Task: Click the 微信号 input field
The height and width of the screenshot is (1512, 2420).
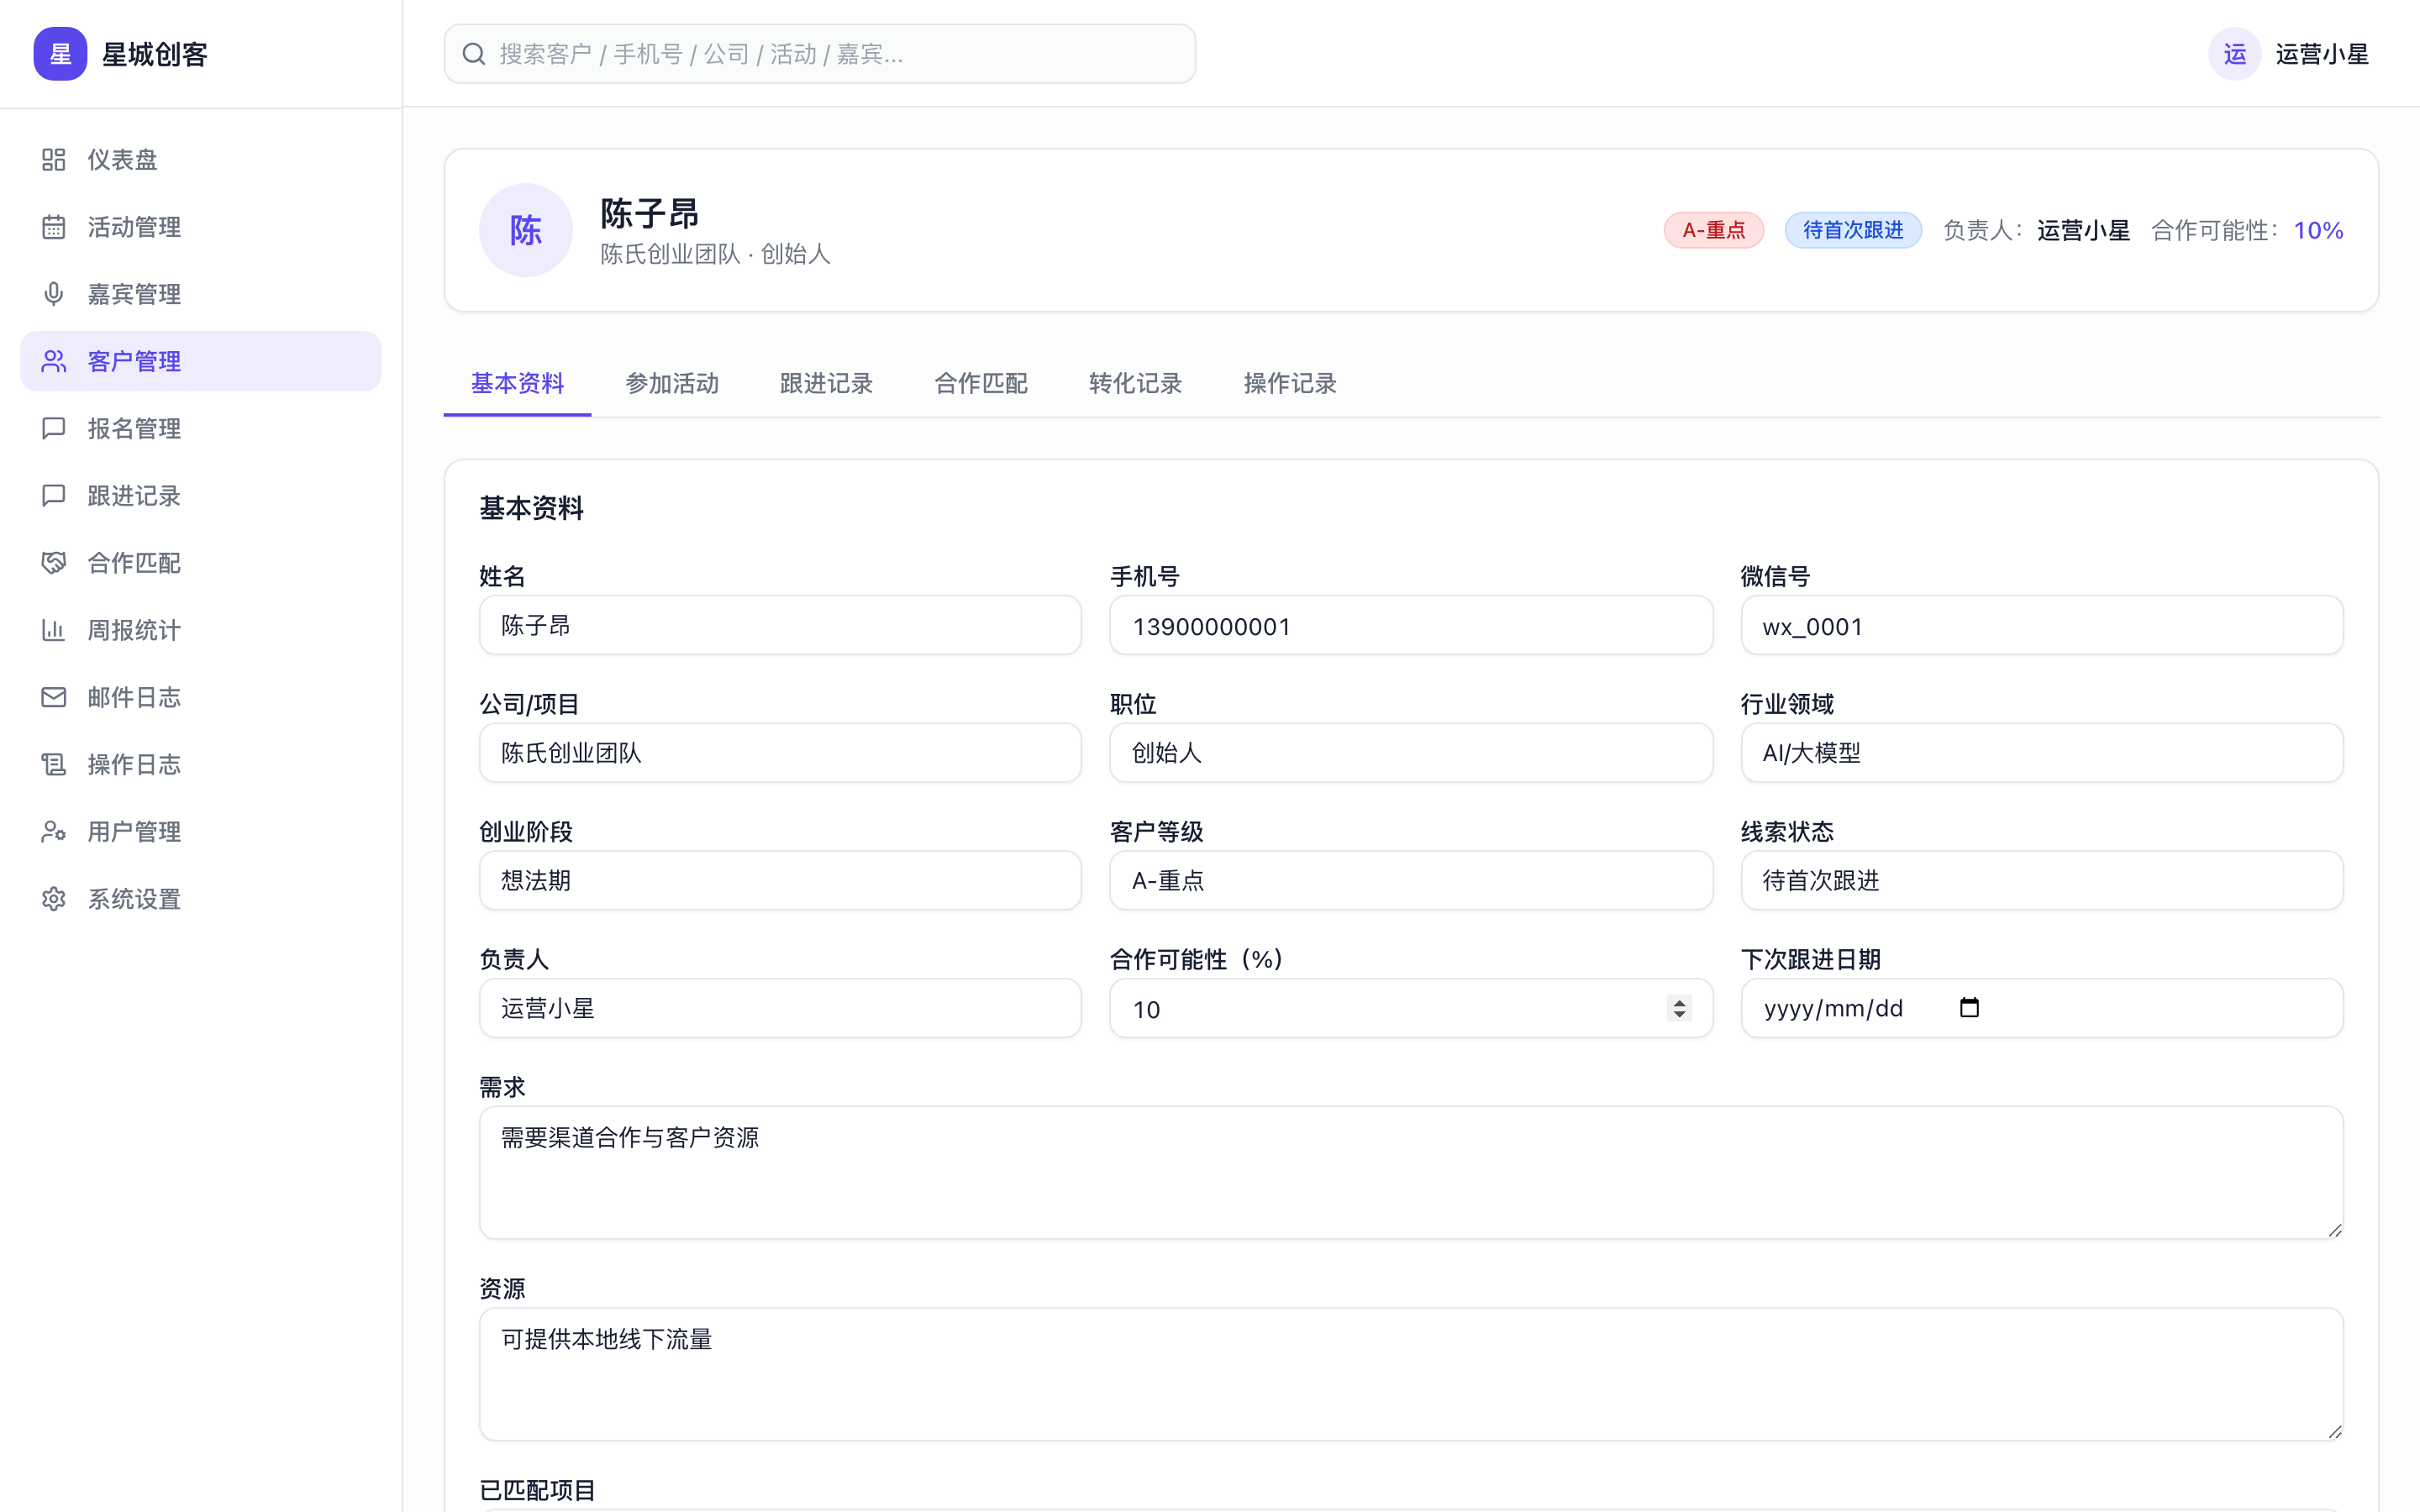Action: pyautogui.click(x=2041, y=626)
